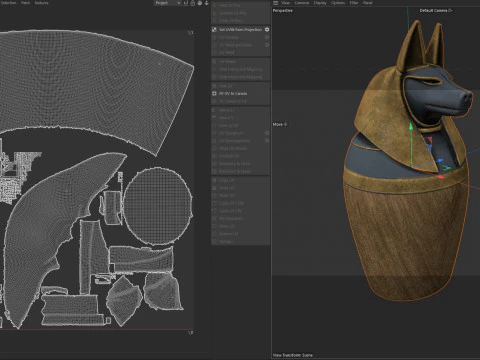Open UV Rectangularize options gear

click(x=267, y=141)
